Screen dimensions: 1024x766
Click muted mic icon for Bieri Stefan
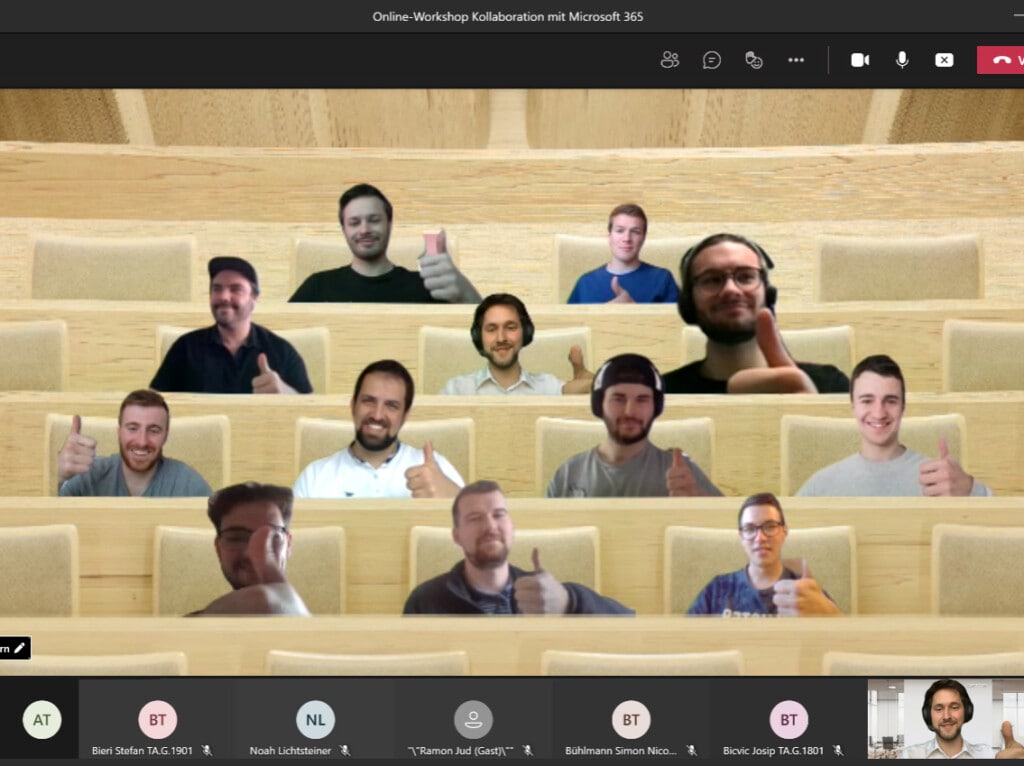pos(207,751)
